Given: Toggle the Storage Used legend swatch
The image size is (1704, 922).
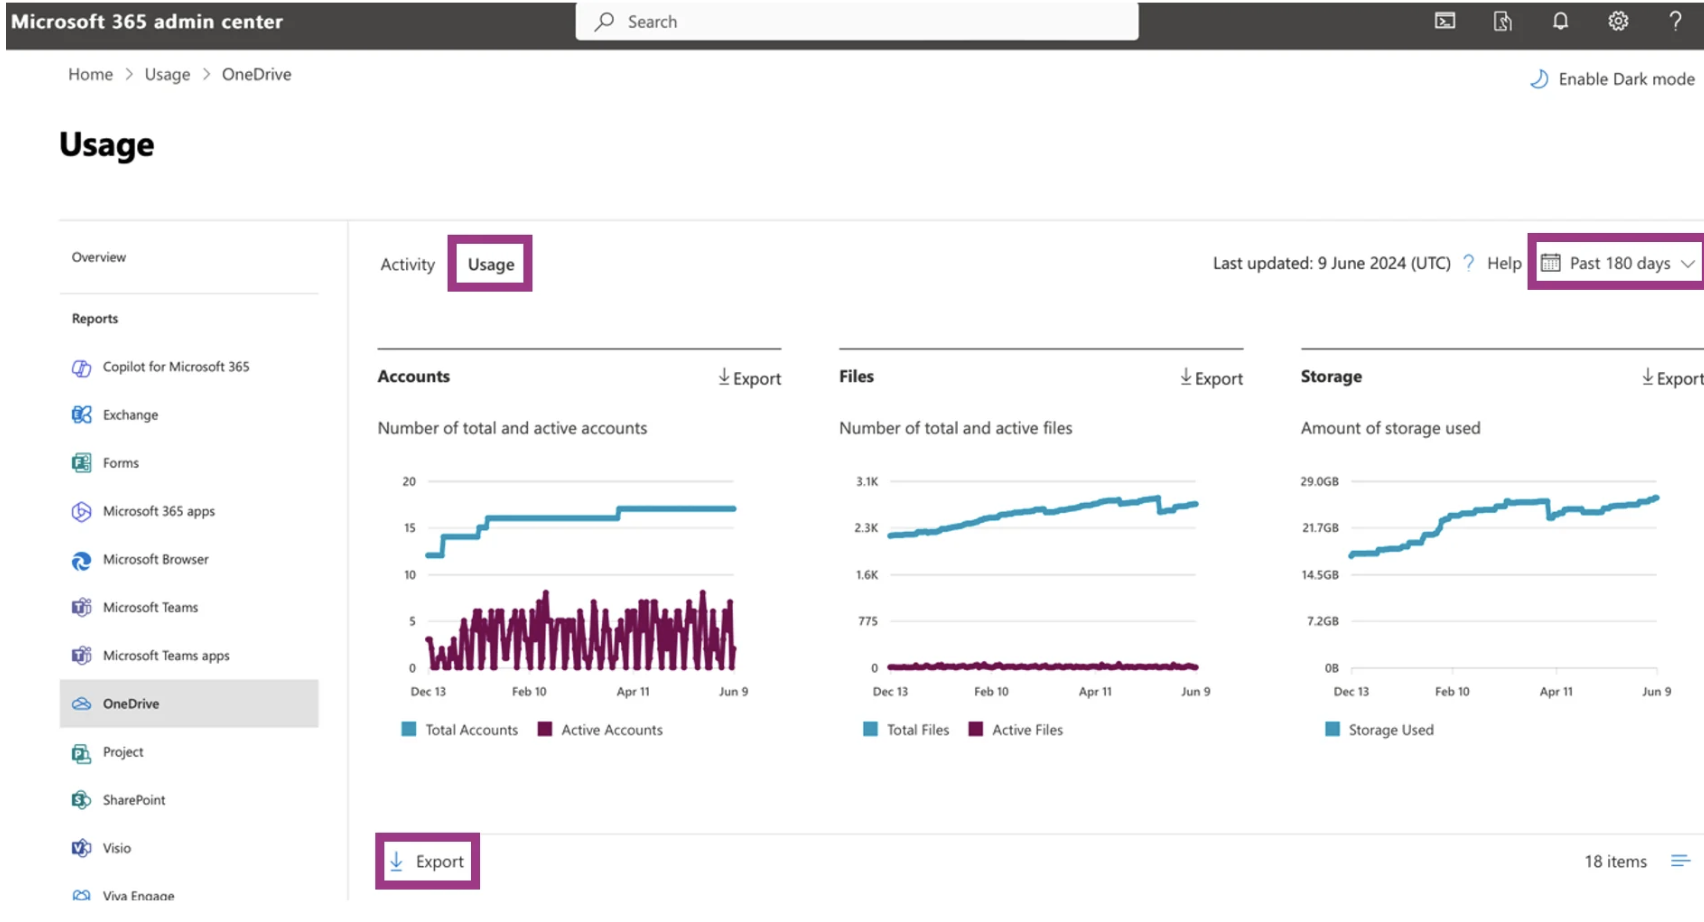Looking at the screenshot, I should 1332,729.
